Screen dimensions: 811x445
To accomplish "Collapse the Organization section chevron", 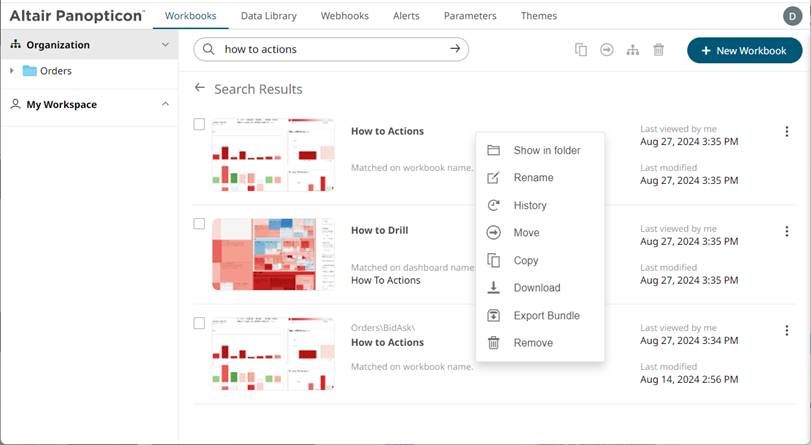I will (165, 45).
